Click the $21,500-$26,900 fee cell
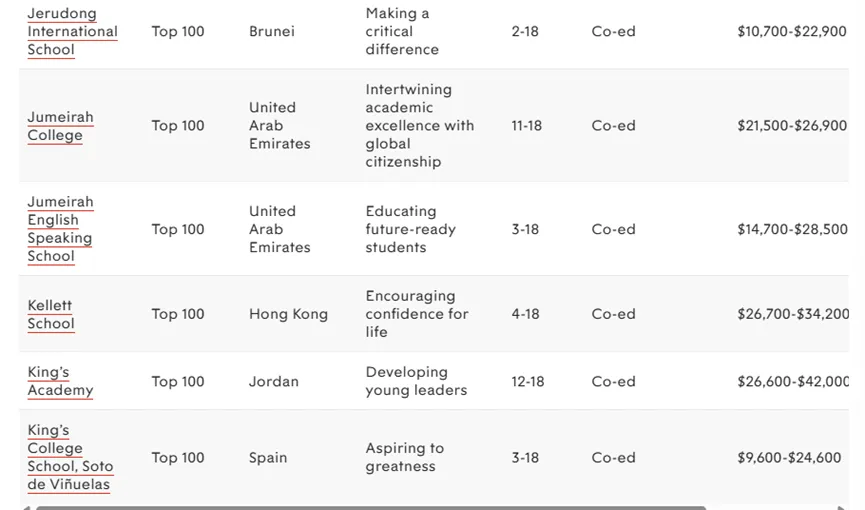The image size is (865, 510). click(791, 125)
